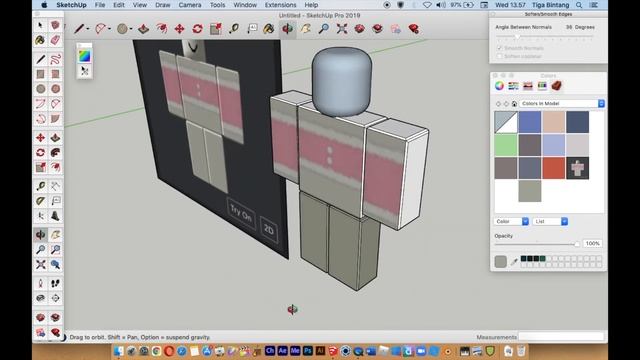This screenshot has height=360, width=640.
Task: Open Finder from the Dock
Action: click(x=118, y=351)
